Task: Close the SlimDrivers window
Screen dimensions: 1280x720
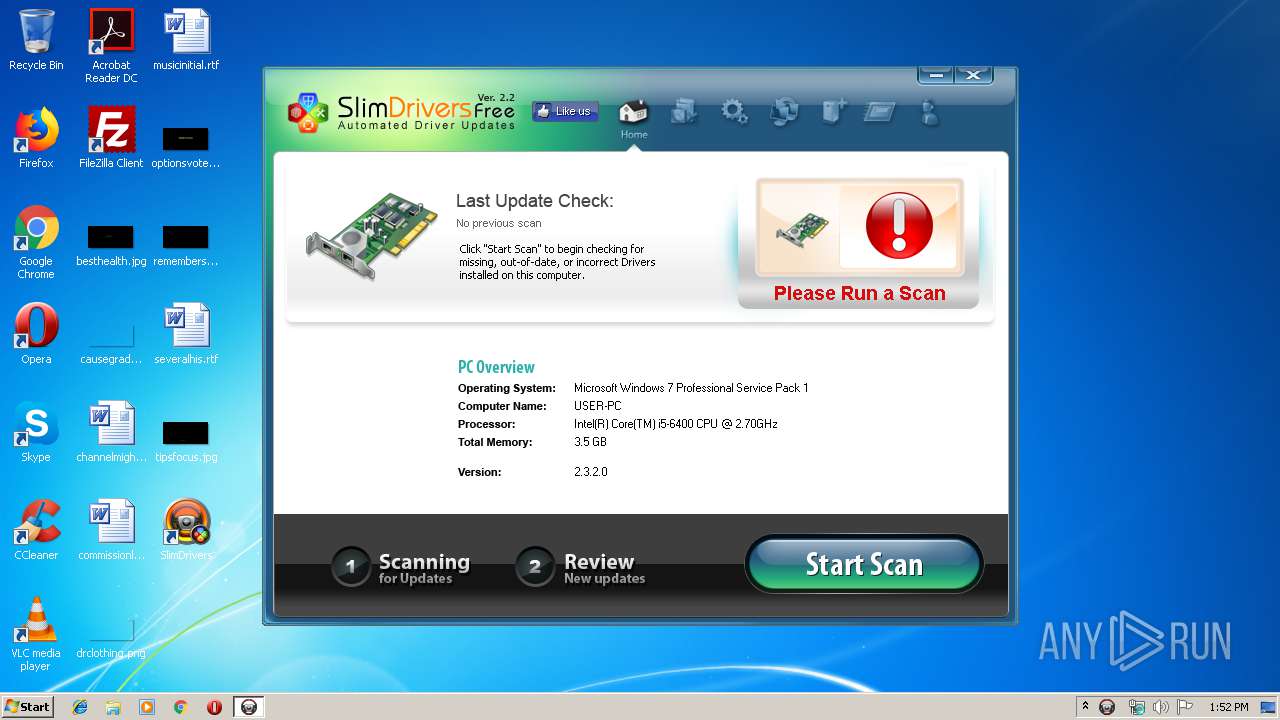Action: point(973,75)
